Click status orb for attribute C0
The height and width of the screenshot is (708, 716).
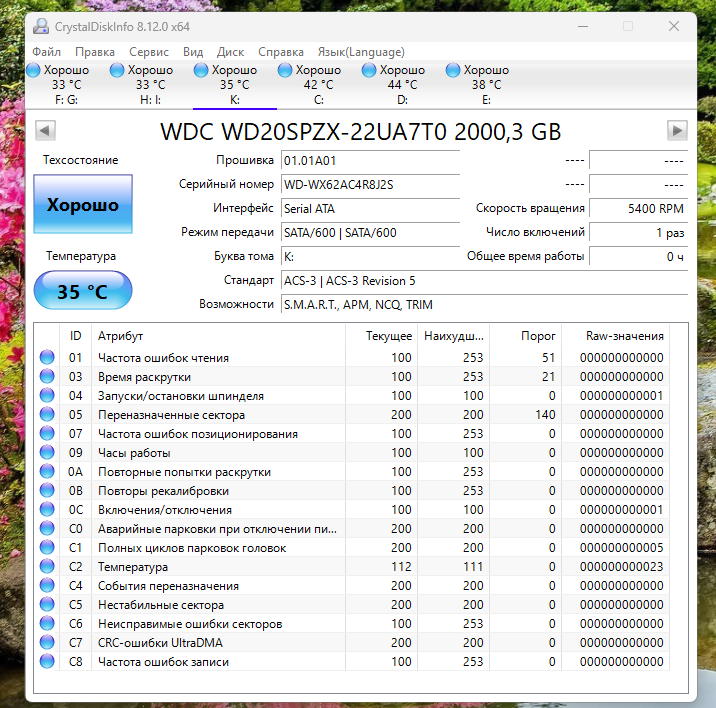point(47,528)
